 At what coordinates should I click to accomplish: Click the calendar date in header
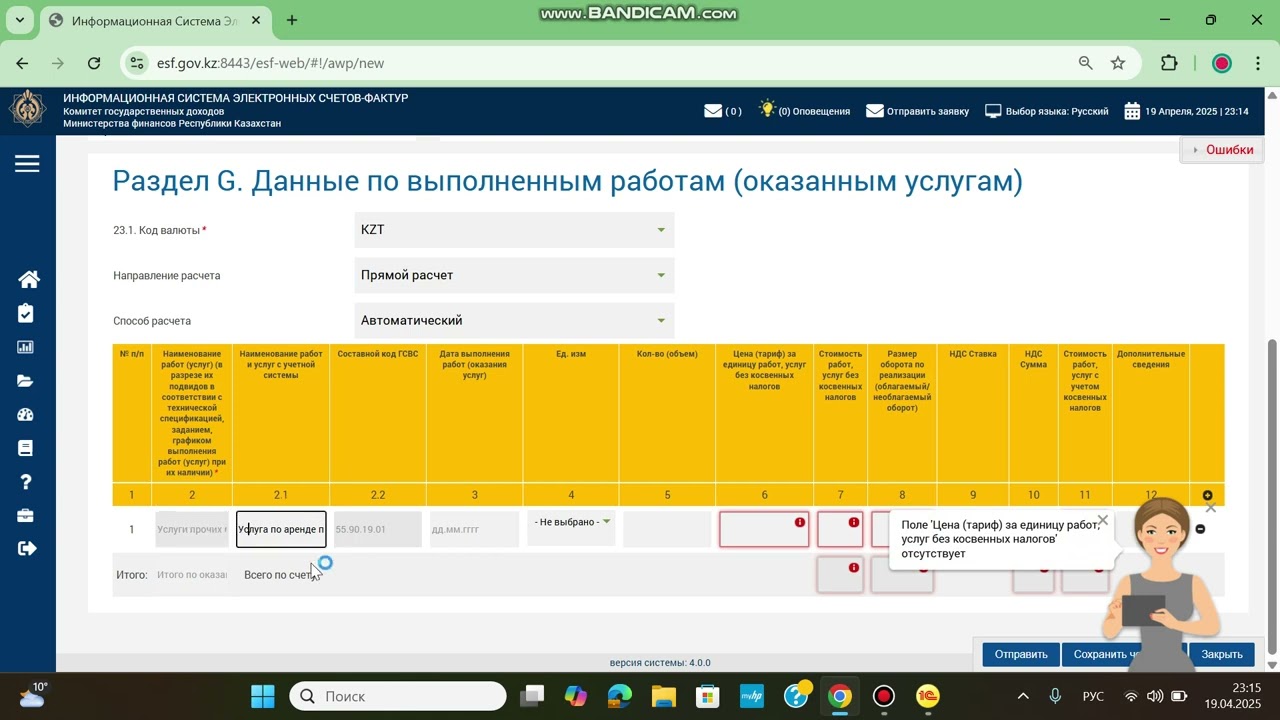click(1186, 111)
